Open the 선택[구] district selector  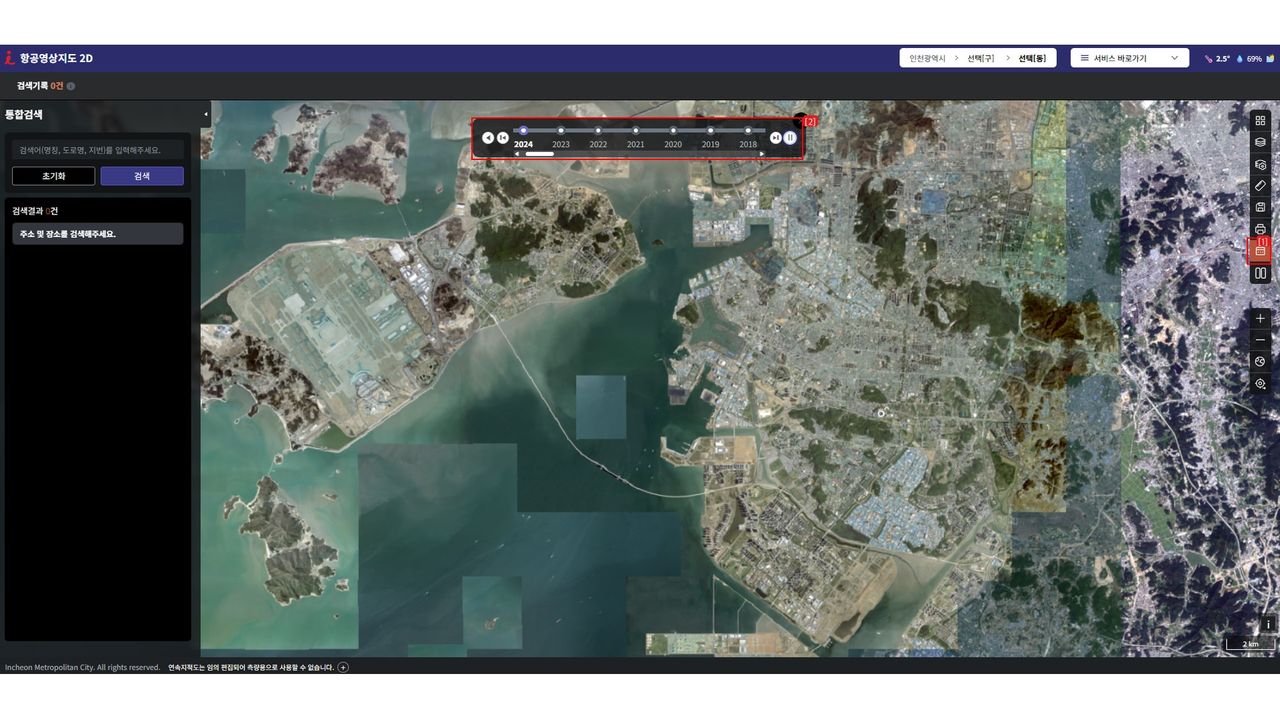pos(980,58)
